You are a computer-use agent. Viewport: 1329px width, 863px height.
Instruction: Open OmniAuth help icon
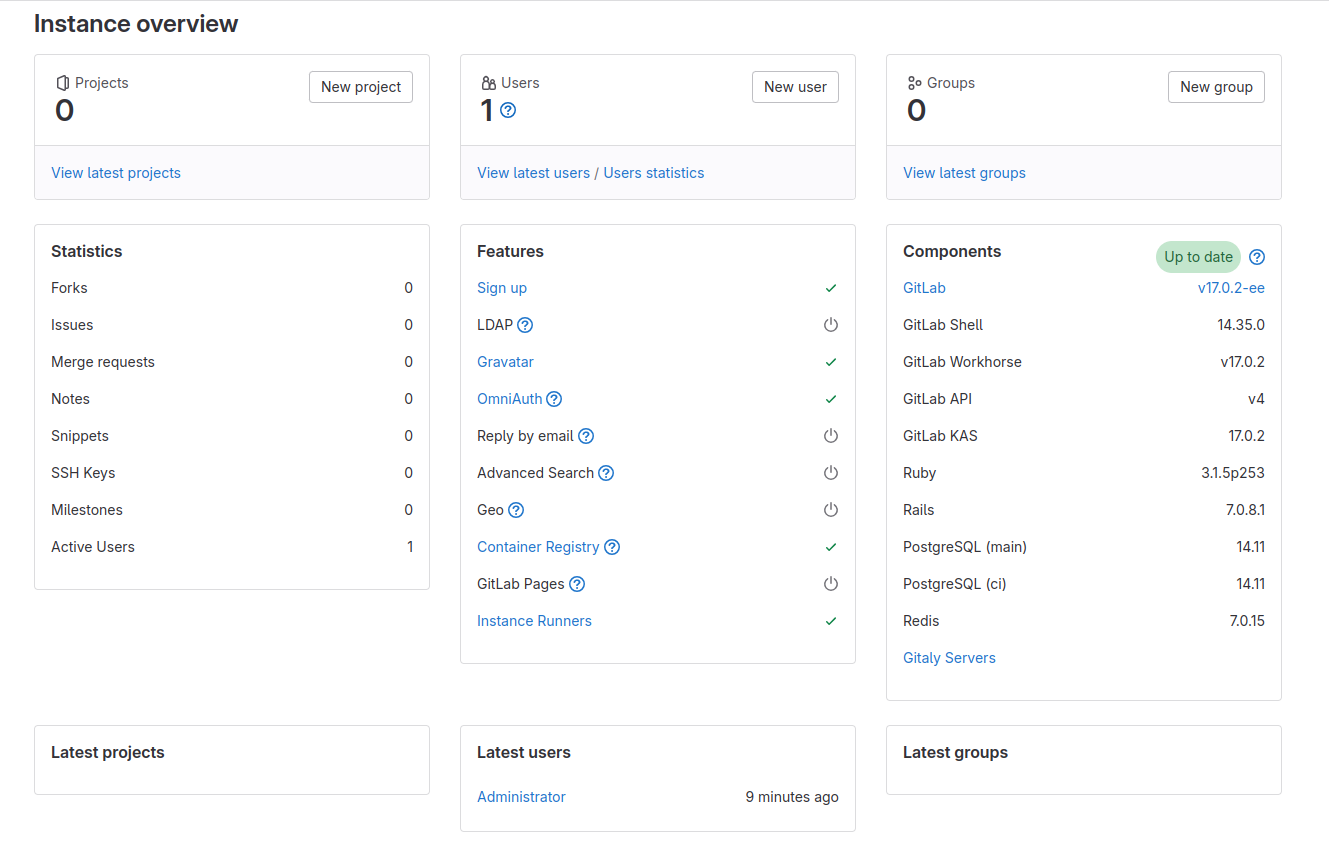click(554, 399)
